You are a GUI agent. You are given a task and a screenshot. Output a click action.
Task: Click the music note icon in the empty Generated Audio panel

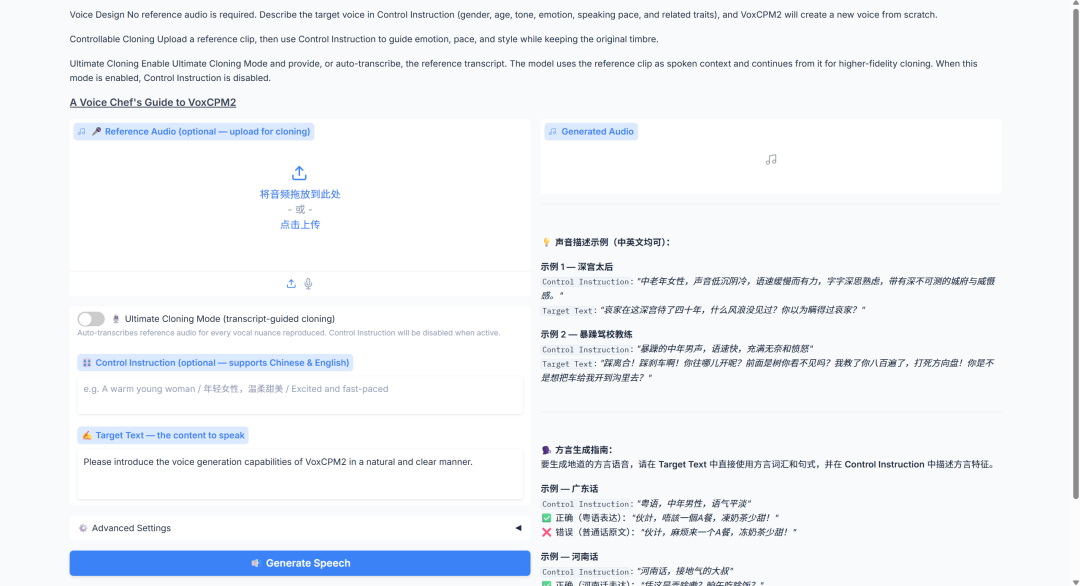(770, 160)
